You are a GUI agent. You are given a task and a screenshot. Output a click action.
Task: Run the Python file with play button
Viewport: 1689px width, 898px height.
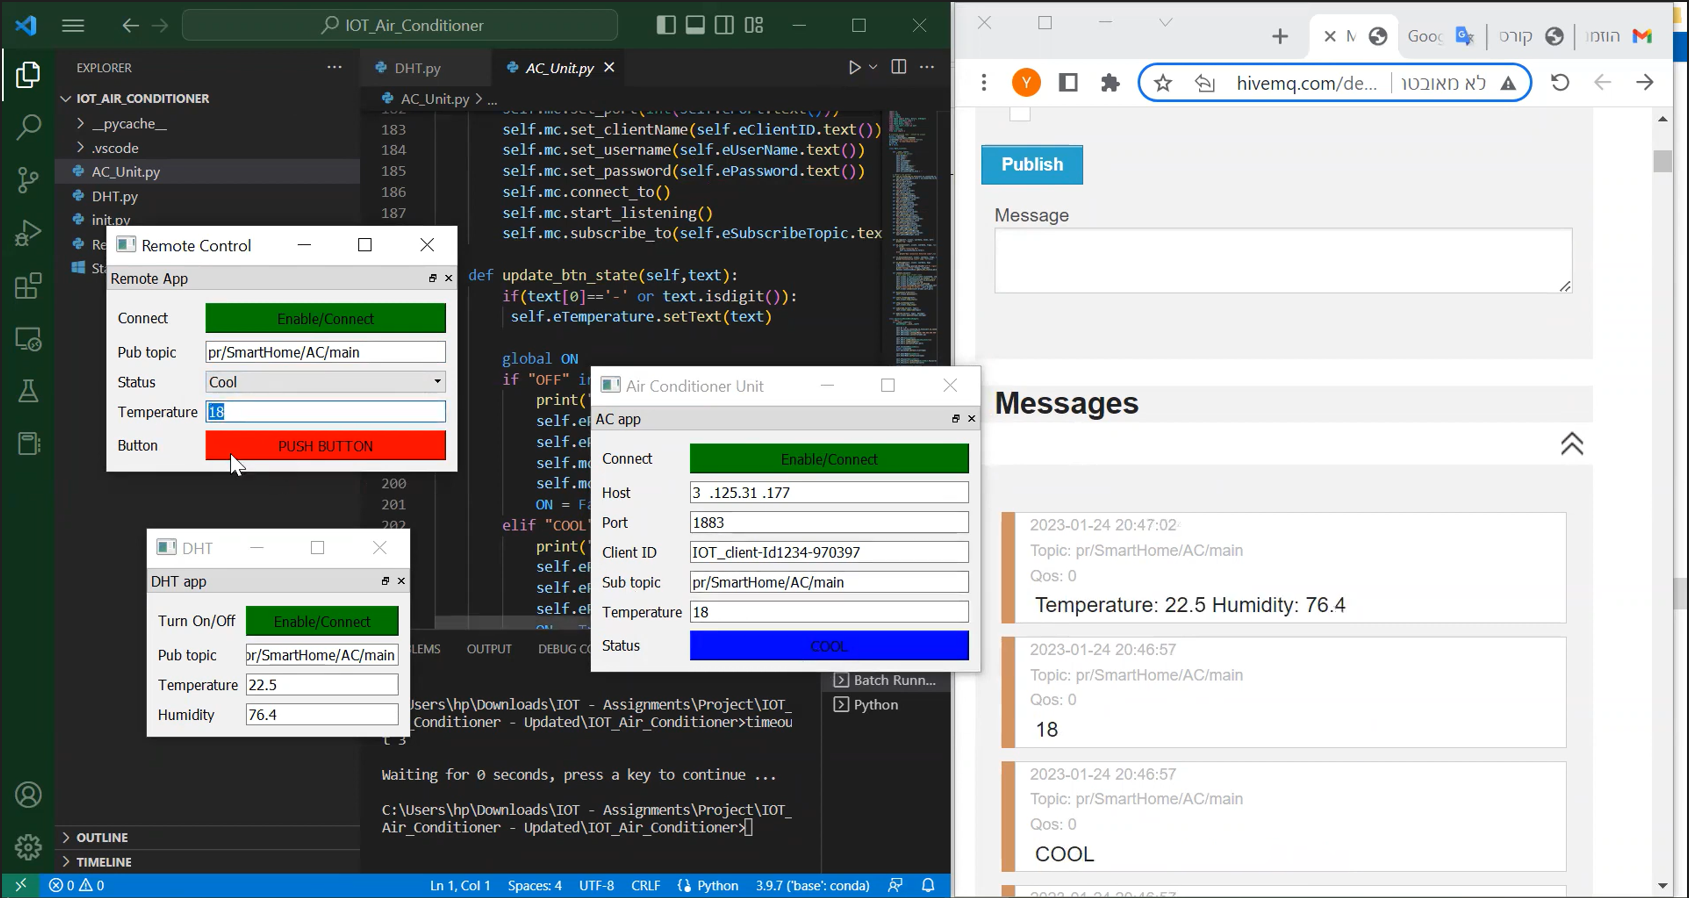(x=854, y=67)
